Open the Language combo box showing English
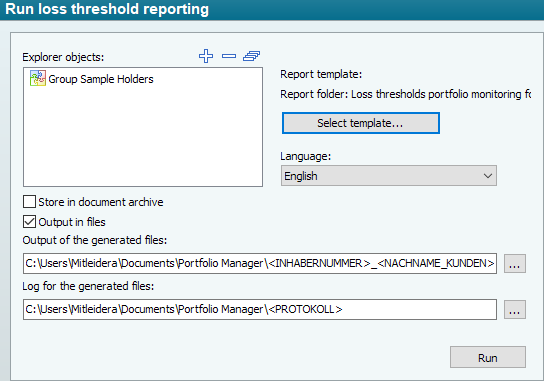Image resolution: width=544 pixels, height=381 pixels. click(x=389, y=176)
